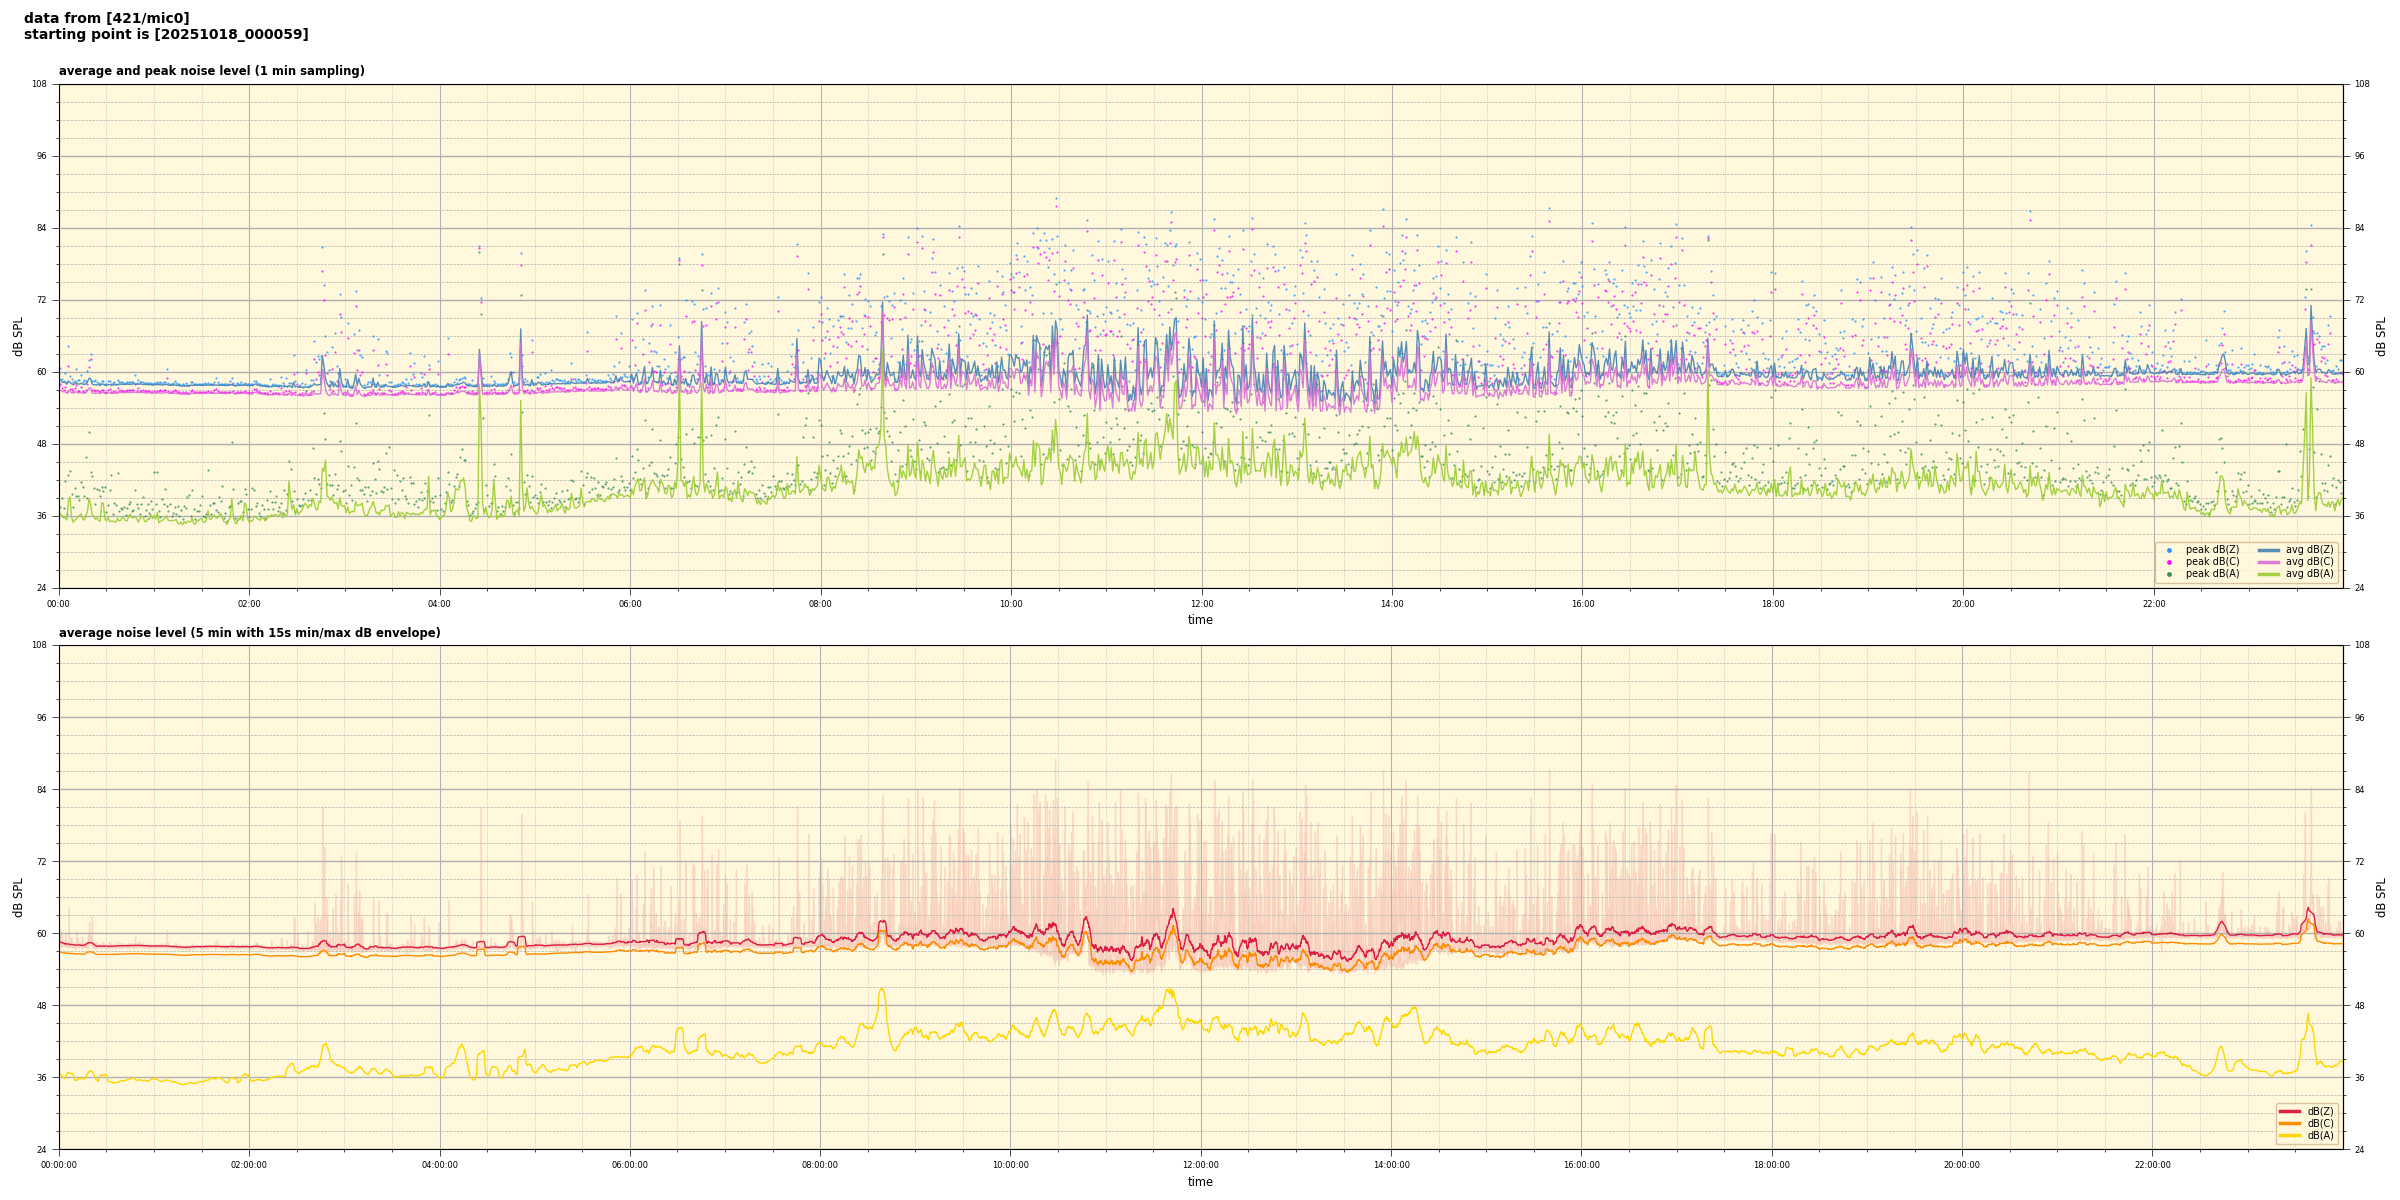Click the avg dB(A) legend line

click(x=2269, y=574)
